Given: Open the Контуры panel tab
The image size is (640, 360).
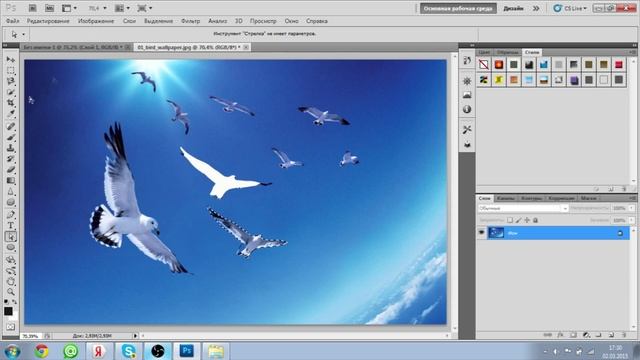Looking at the screenshot, I should [x=531, y=198].
